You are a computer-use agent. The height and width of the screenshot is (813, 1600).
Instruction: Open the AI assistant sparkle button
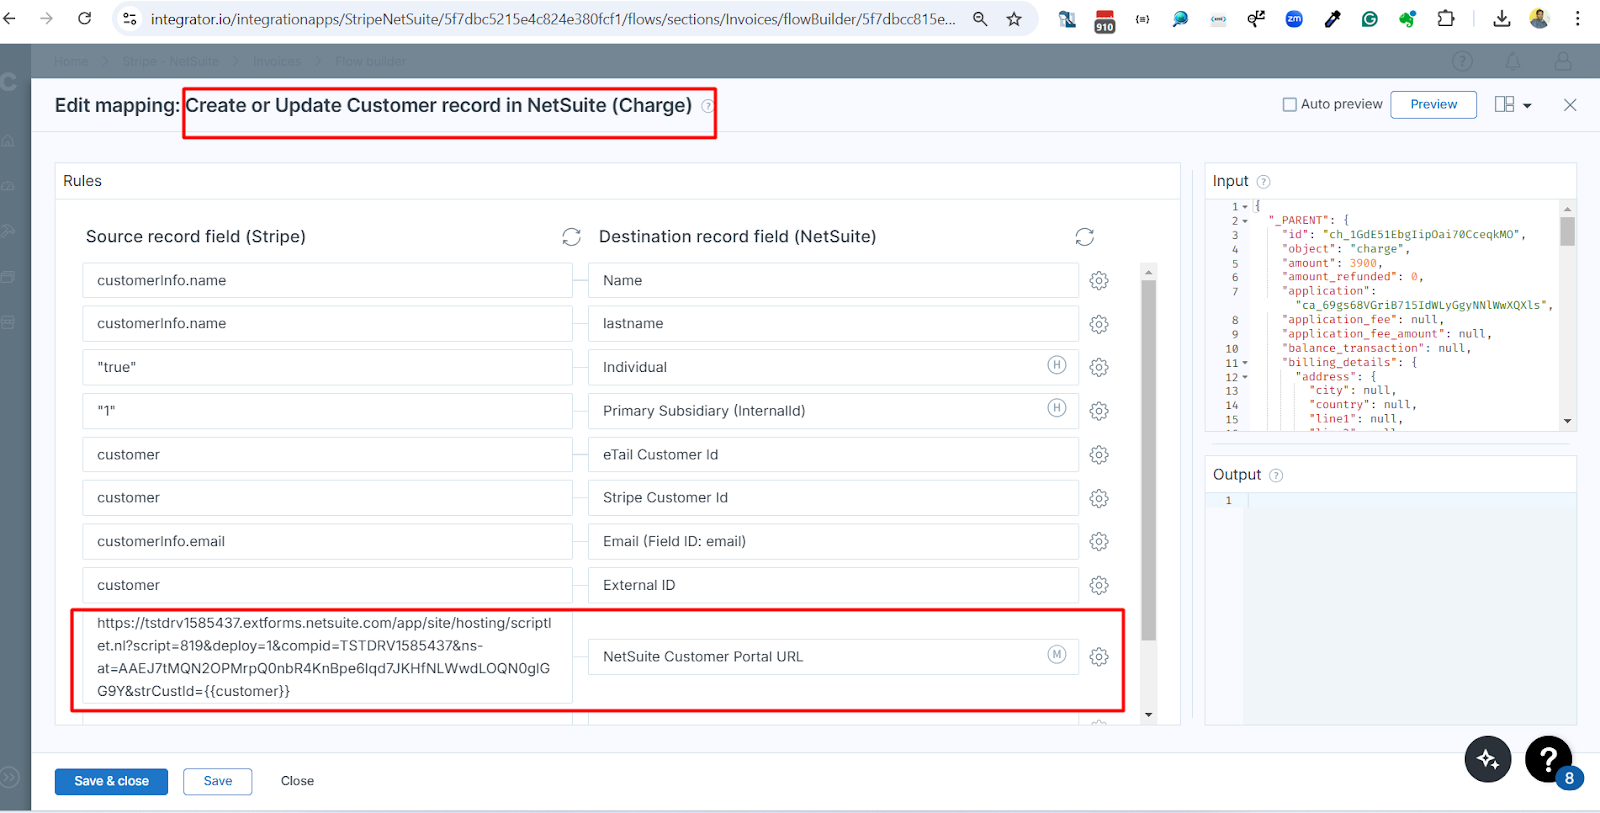(1487, 760)
